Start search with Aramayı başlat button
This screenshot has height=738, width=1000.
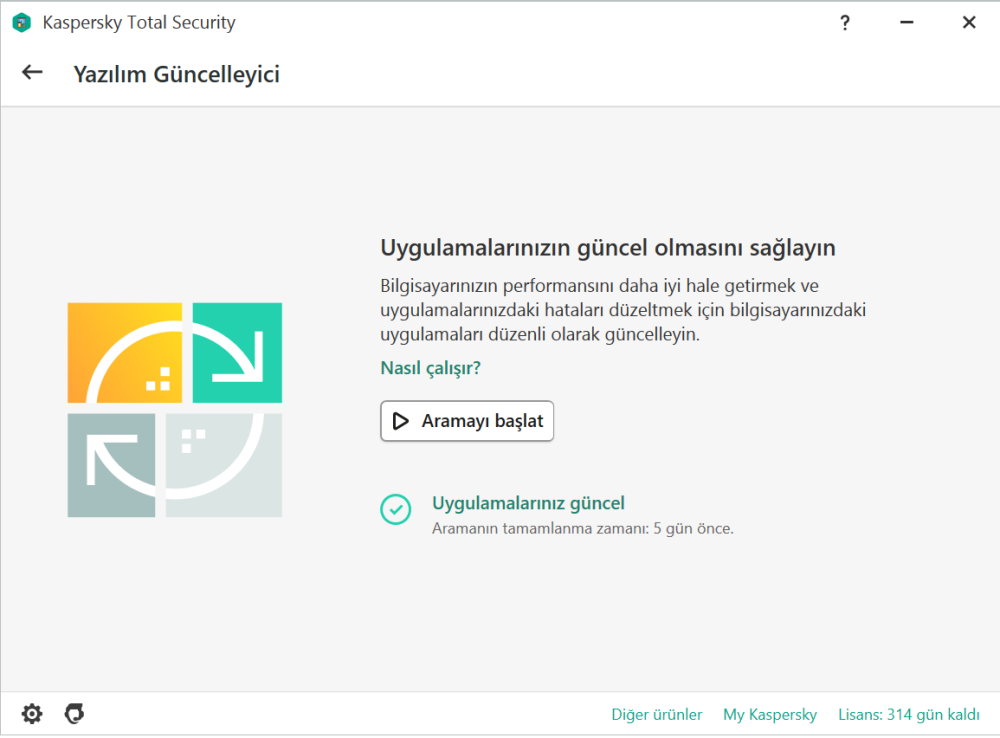click(x=467, y=421)
